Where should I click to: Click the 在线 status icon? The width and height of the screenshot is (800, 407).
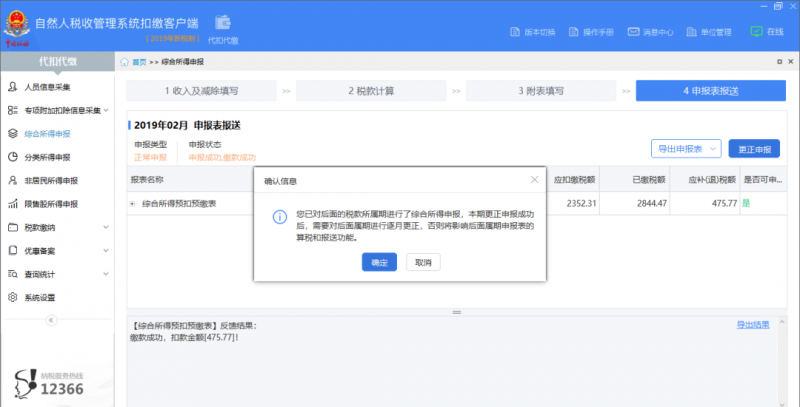coord(755,31)
